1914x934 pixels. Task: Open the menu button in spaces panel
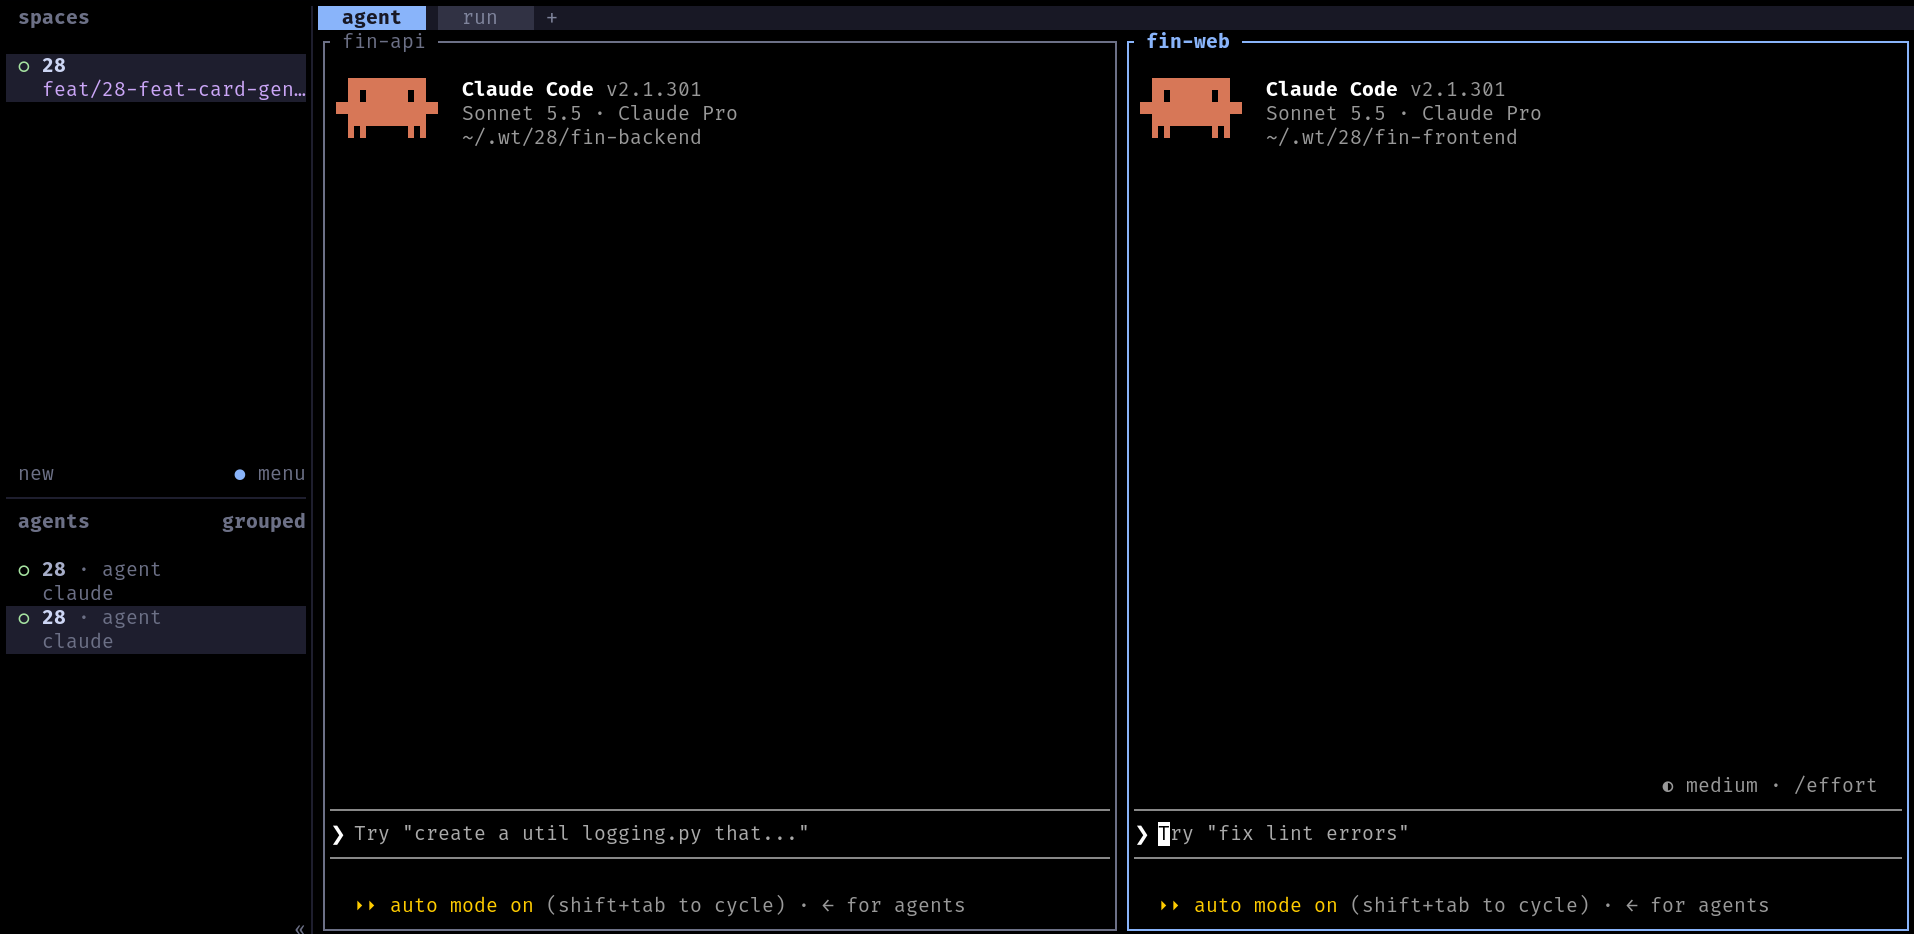[281, 473]
